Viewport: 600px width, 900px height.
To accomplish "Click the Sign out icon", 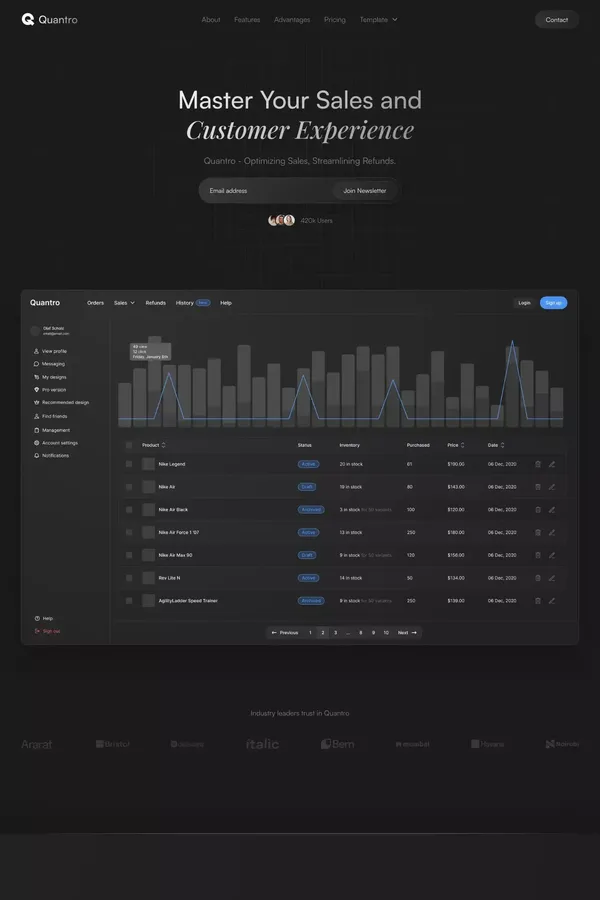I will [37, 631].
